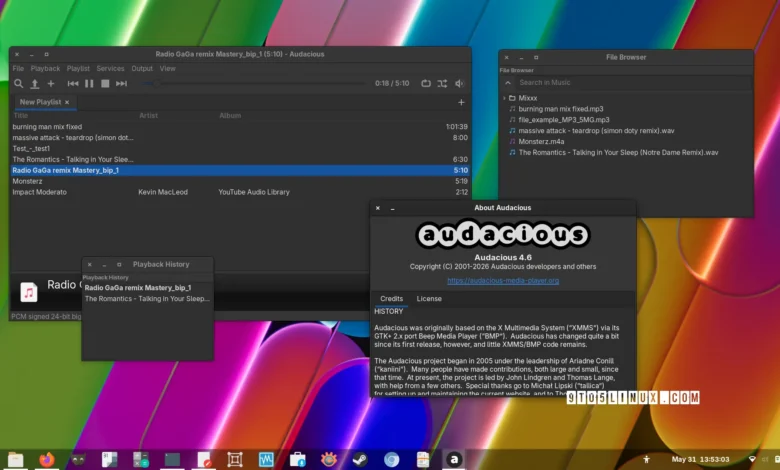This screenshot has height=470, width=780.
Task: Switch to the License tab
Action: [429, 299]
